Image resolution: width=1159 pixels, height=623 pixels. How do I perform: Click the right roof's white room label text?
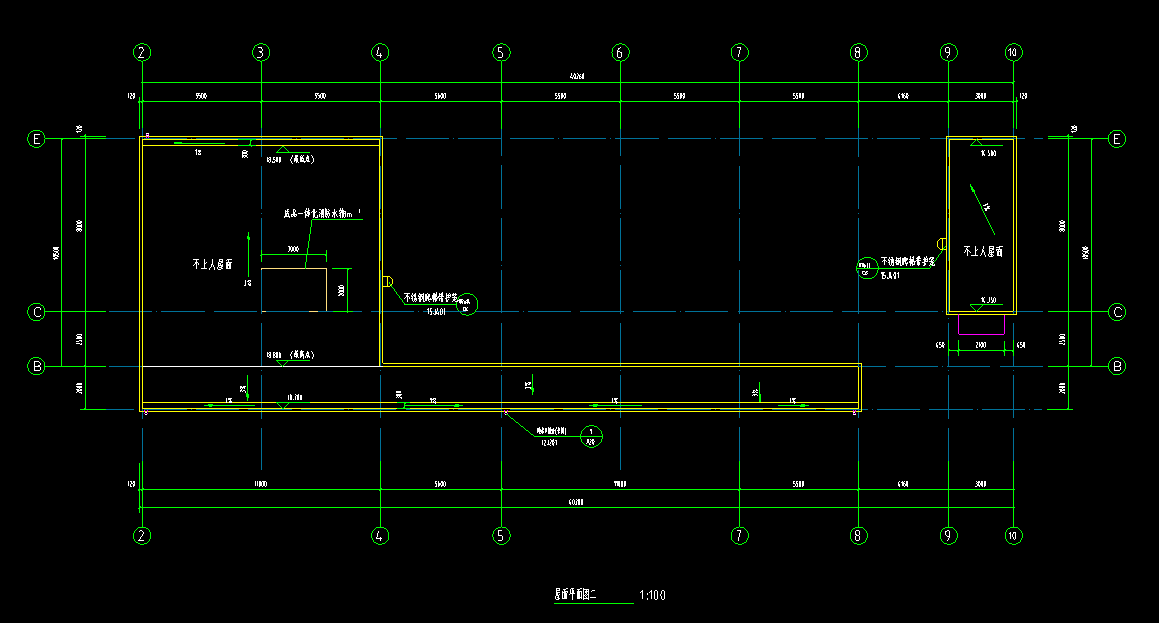[x=983, y=252]
